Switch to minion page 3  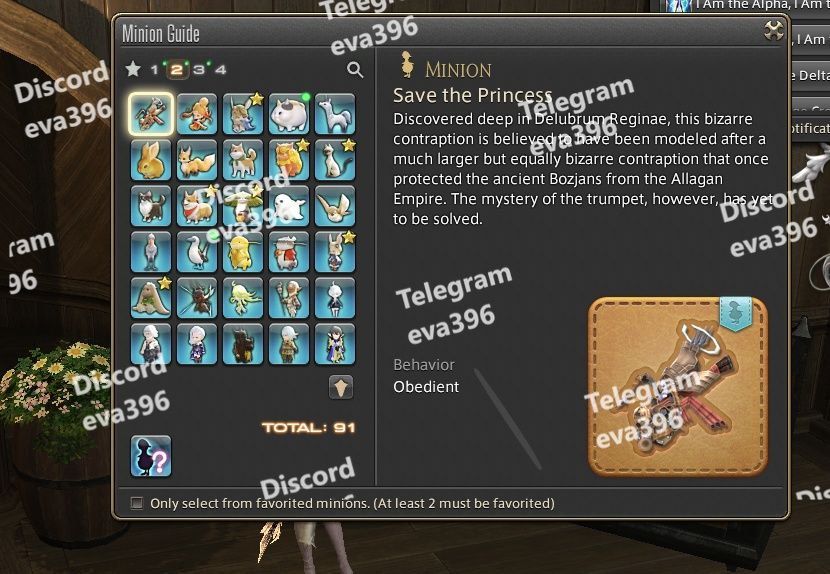(x=199, y=69)
